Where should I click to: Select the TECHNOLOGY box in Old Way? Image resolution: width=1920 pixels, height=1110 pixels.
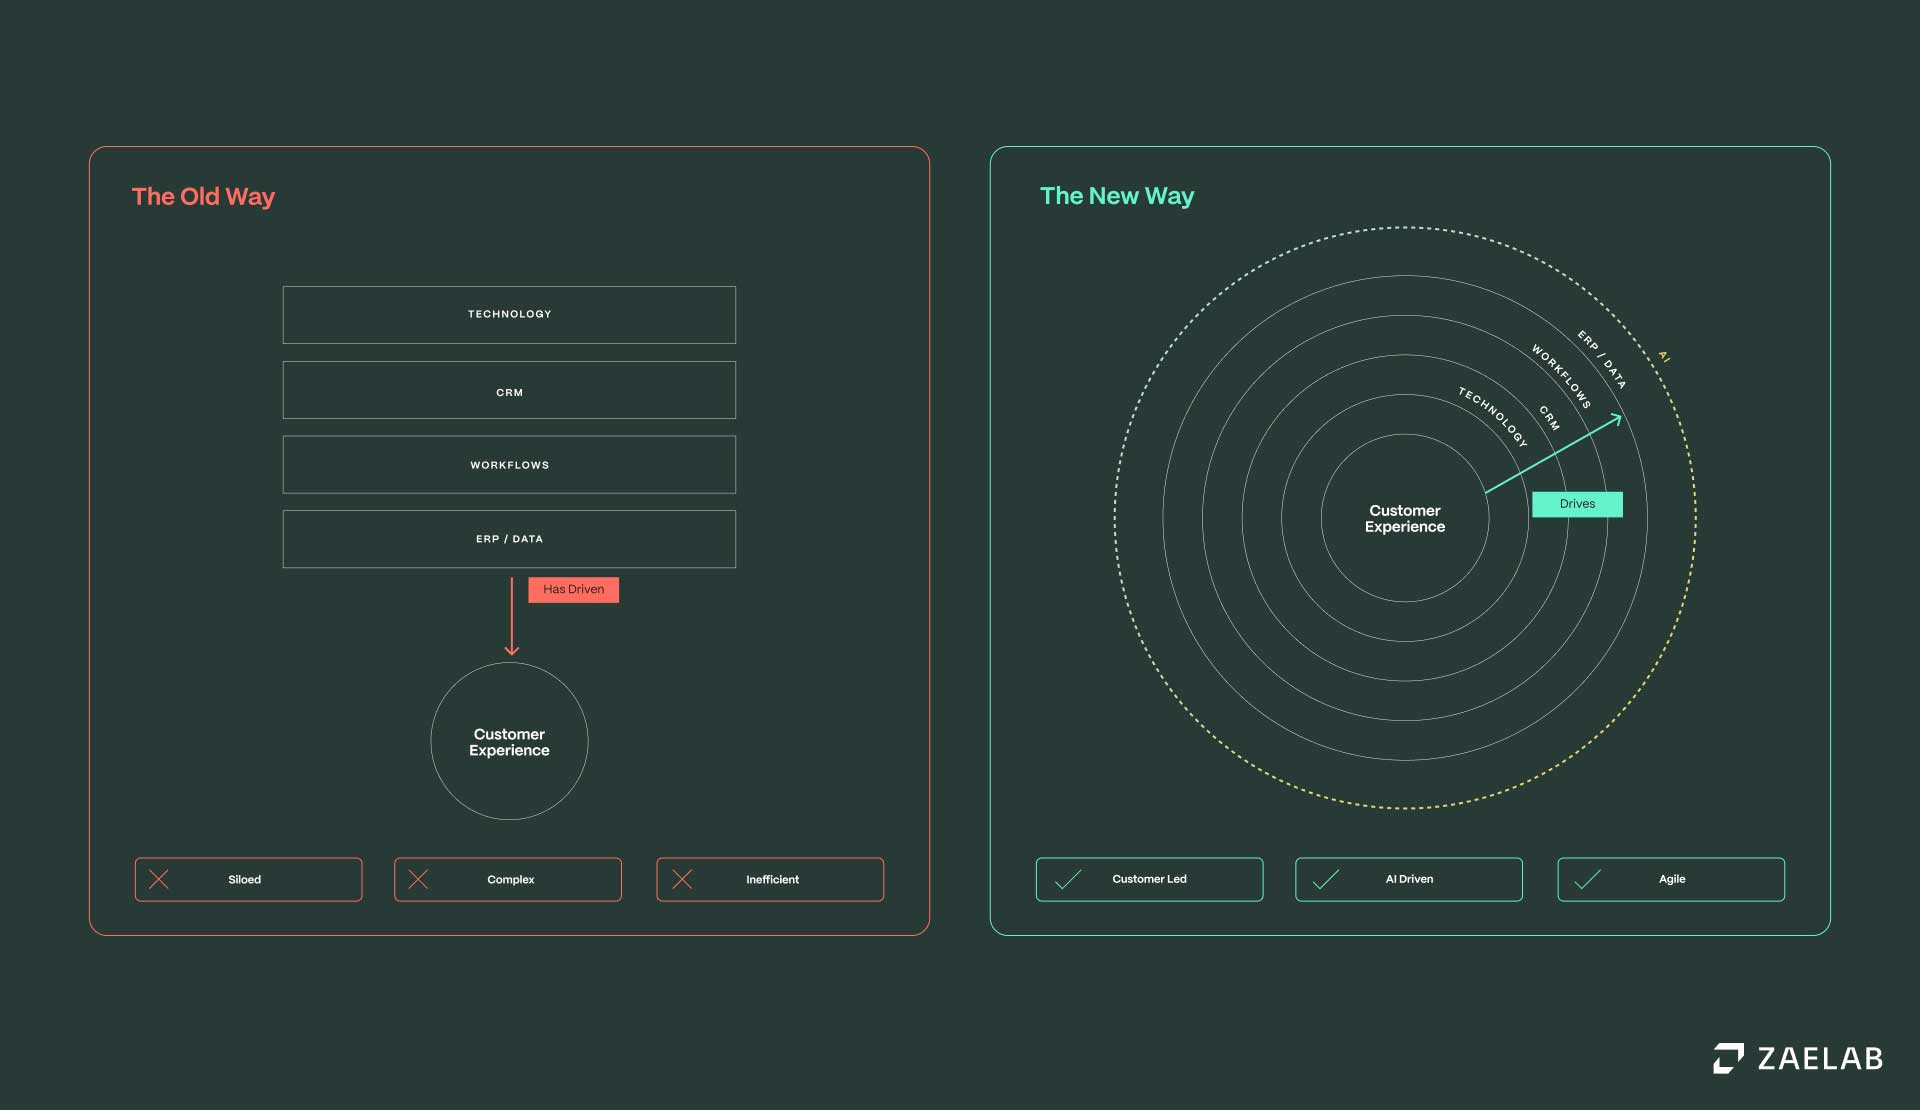pyautogui.click(x=509, y=315)
